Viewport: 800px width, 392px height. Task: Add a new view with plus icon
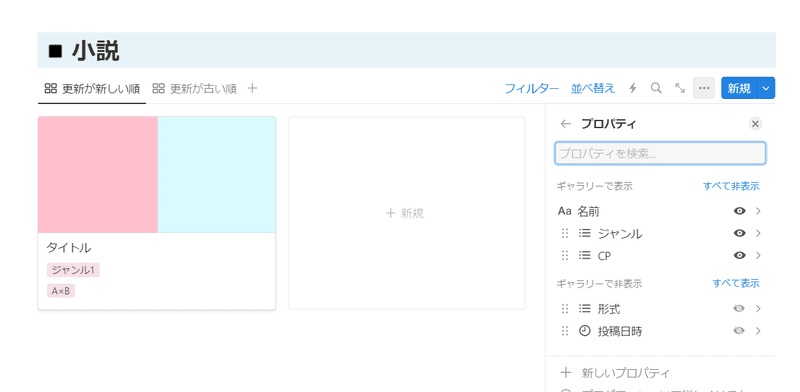click(x=252, y=88)
